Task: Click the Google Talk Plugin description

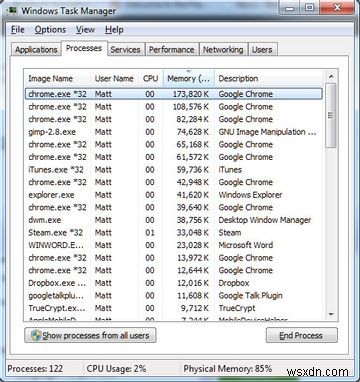Action: pyautogui.click(x=250, y=296)
